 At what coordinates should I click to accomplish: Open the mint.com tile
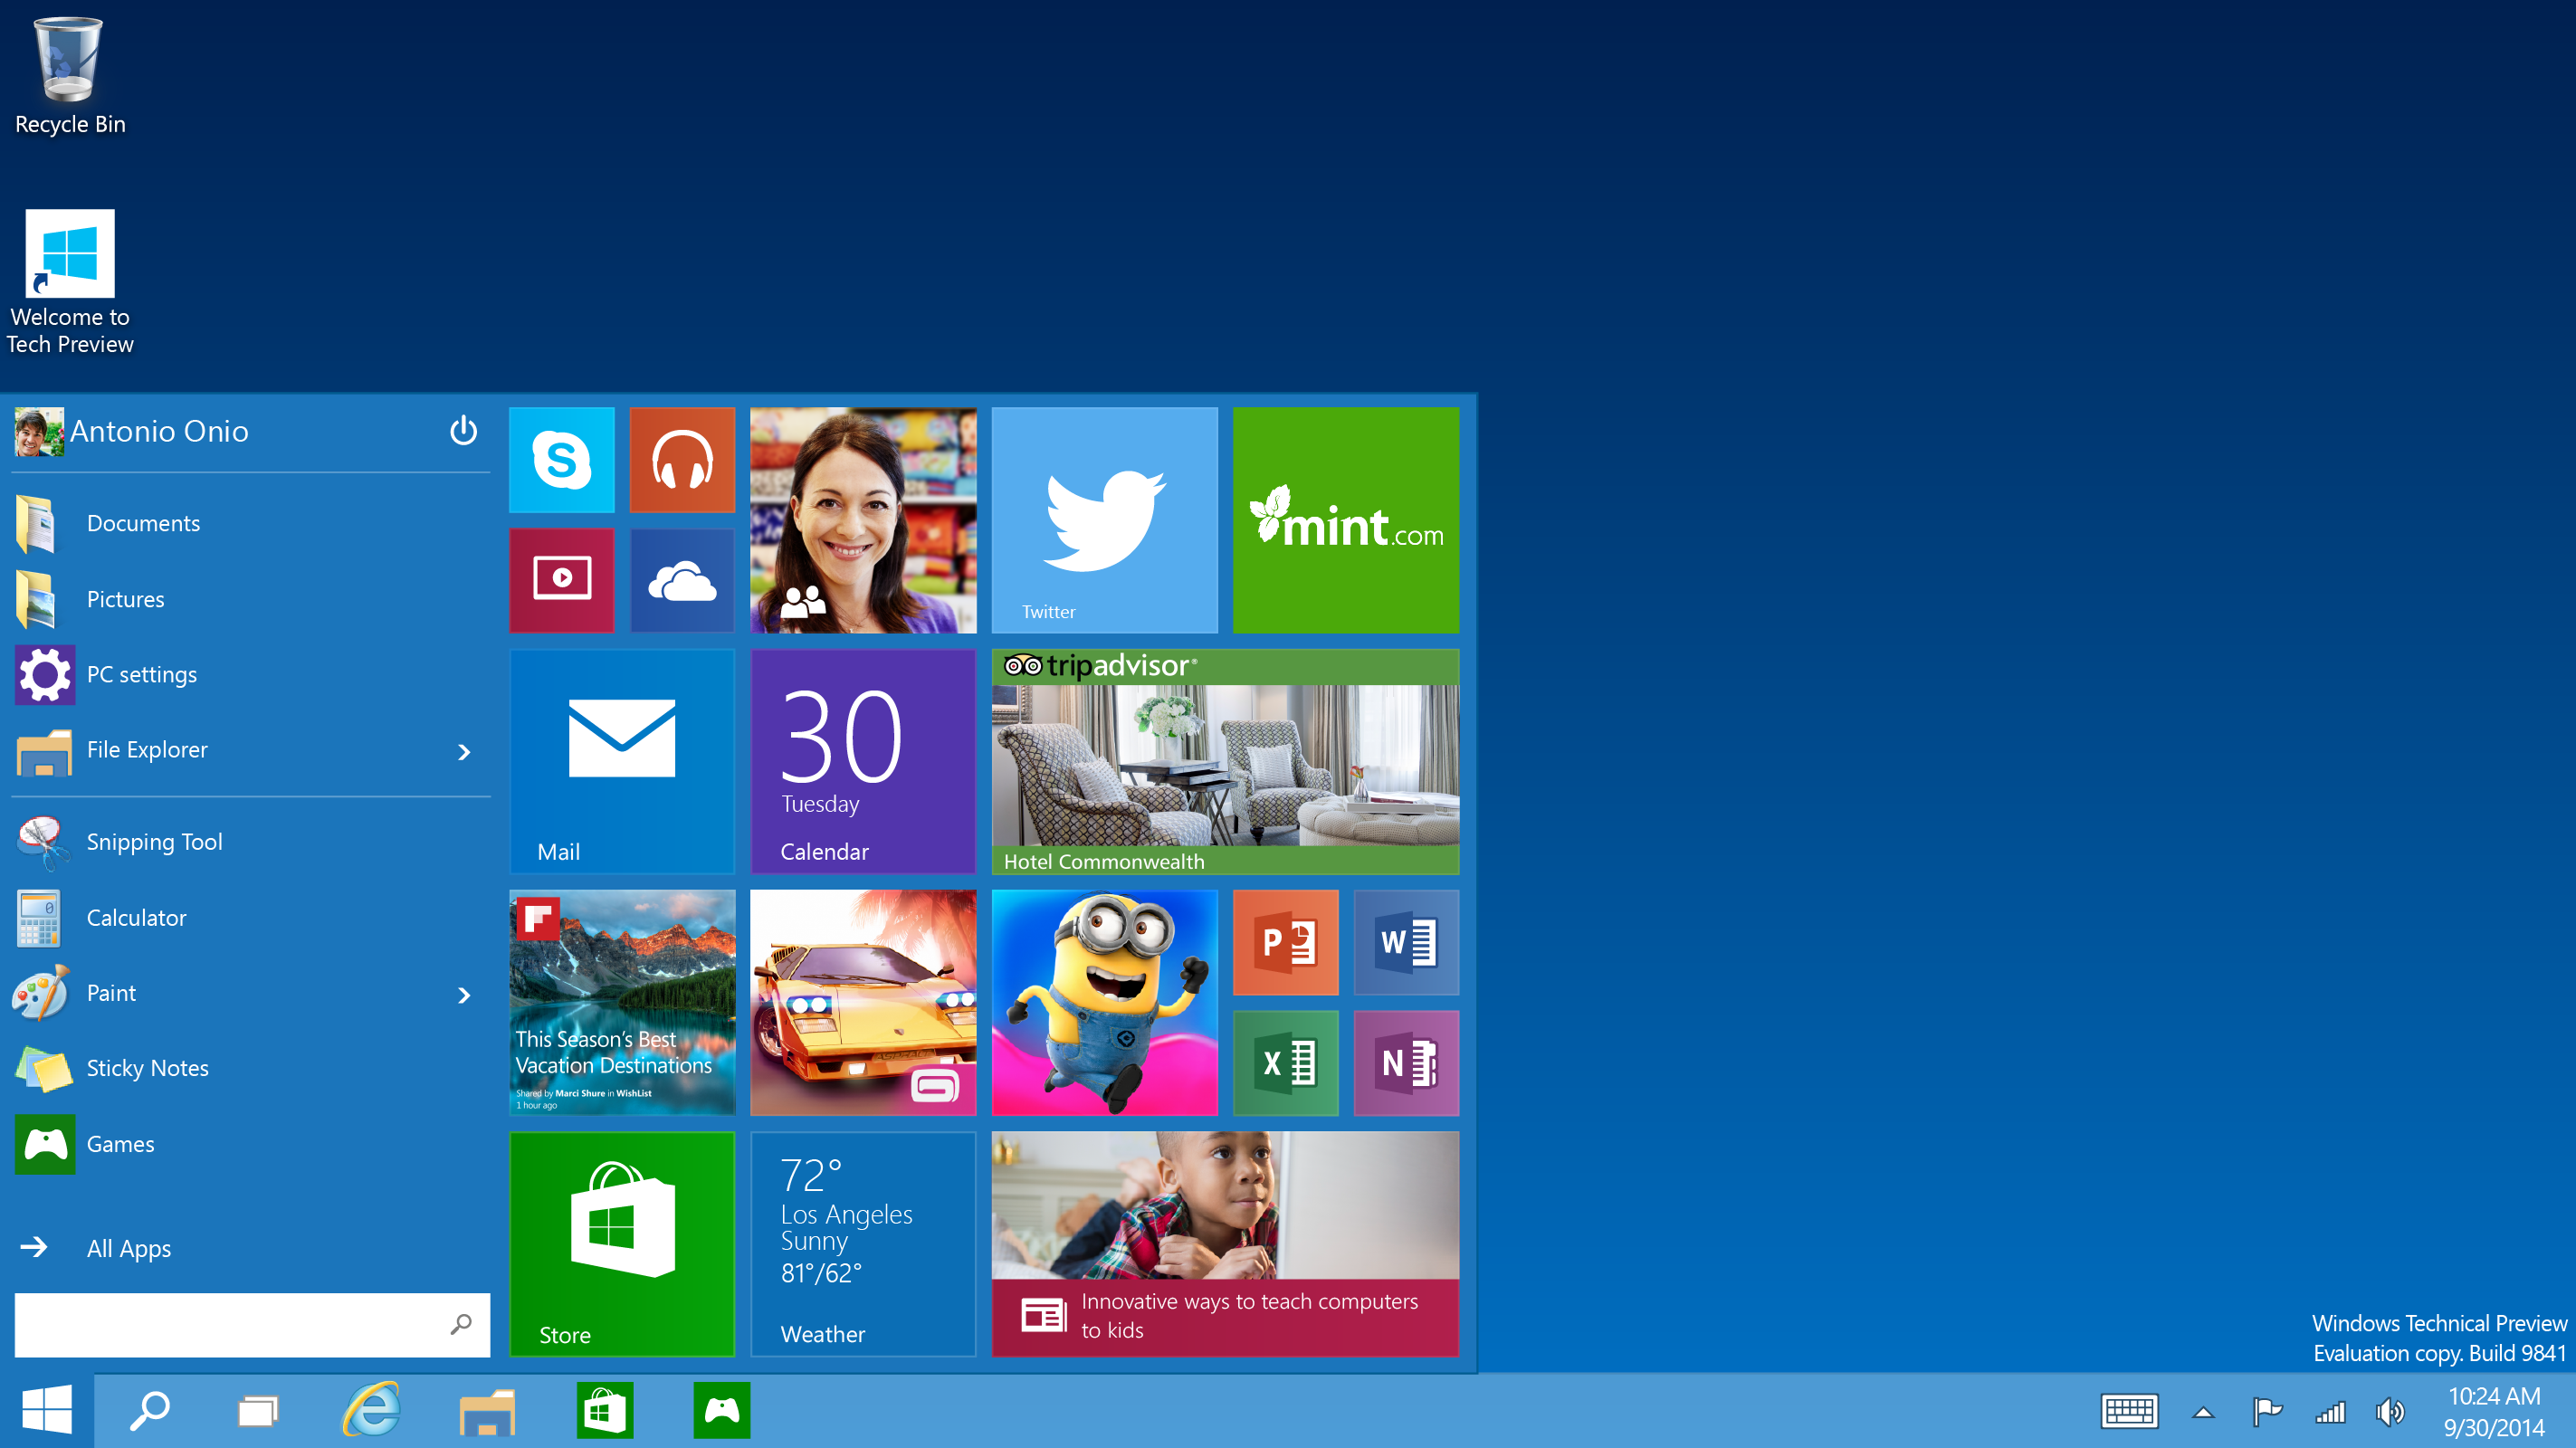click(1347, 518)
